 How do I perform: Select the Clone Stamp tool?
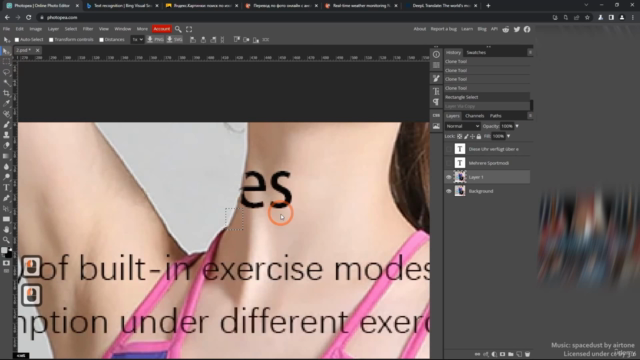pyautogui.click(x=6, y=135)
